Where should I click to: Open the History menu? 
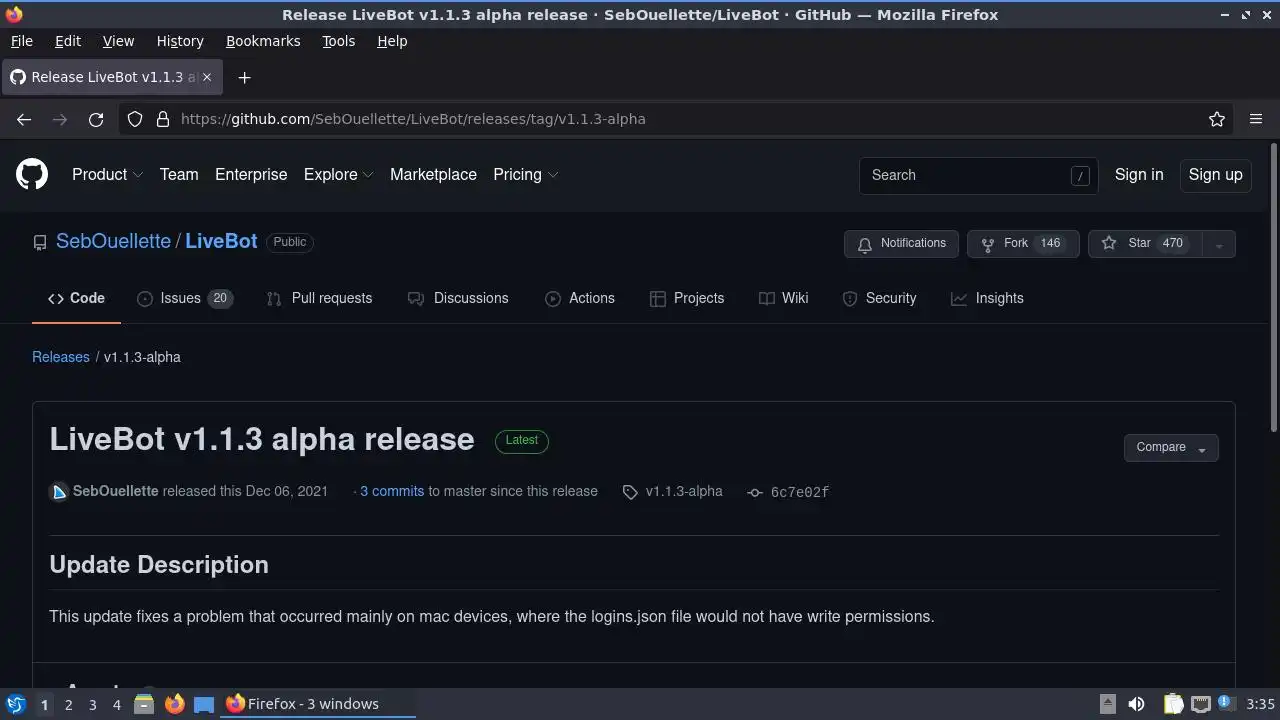tap(180, 41)
